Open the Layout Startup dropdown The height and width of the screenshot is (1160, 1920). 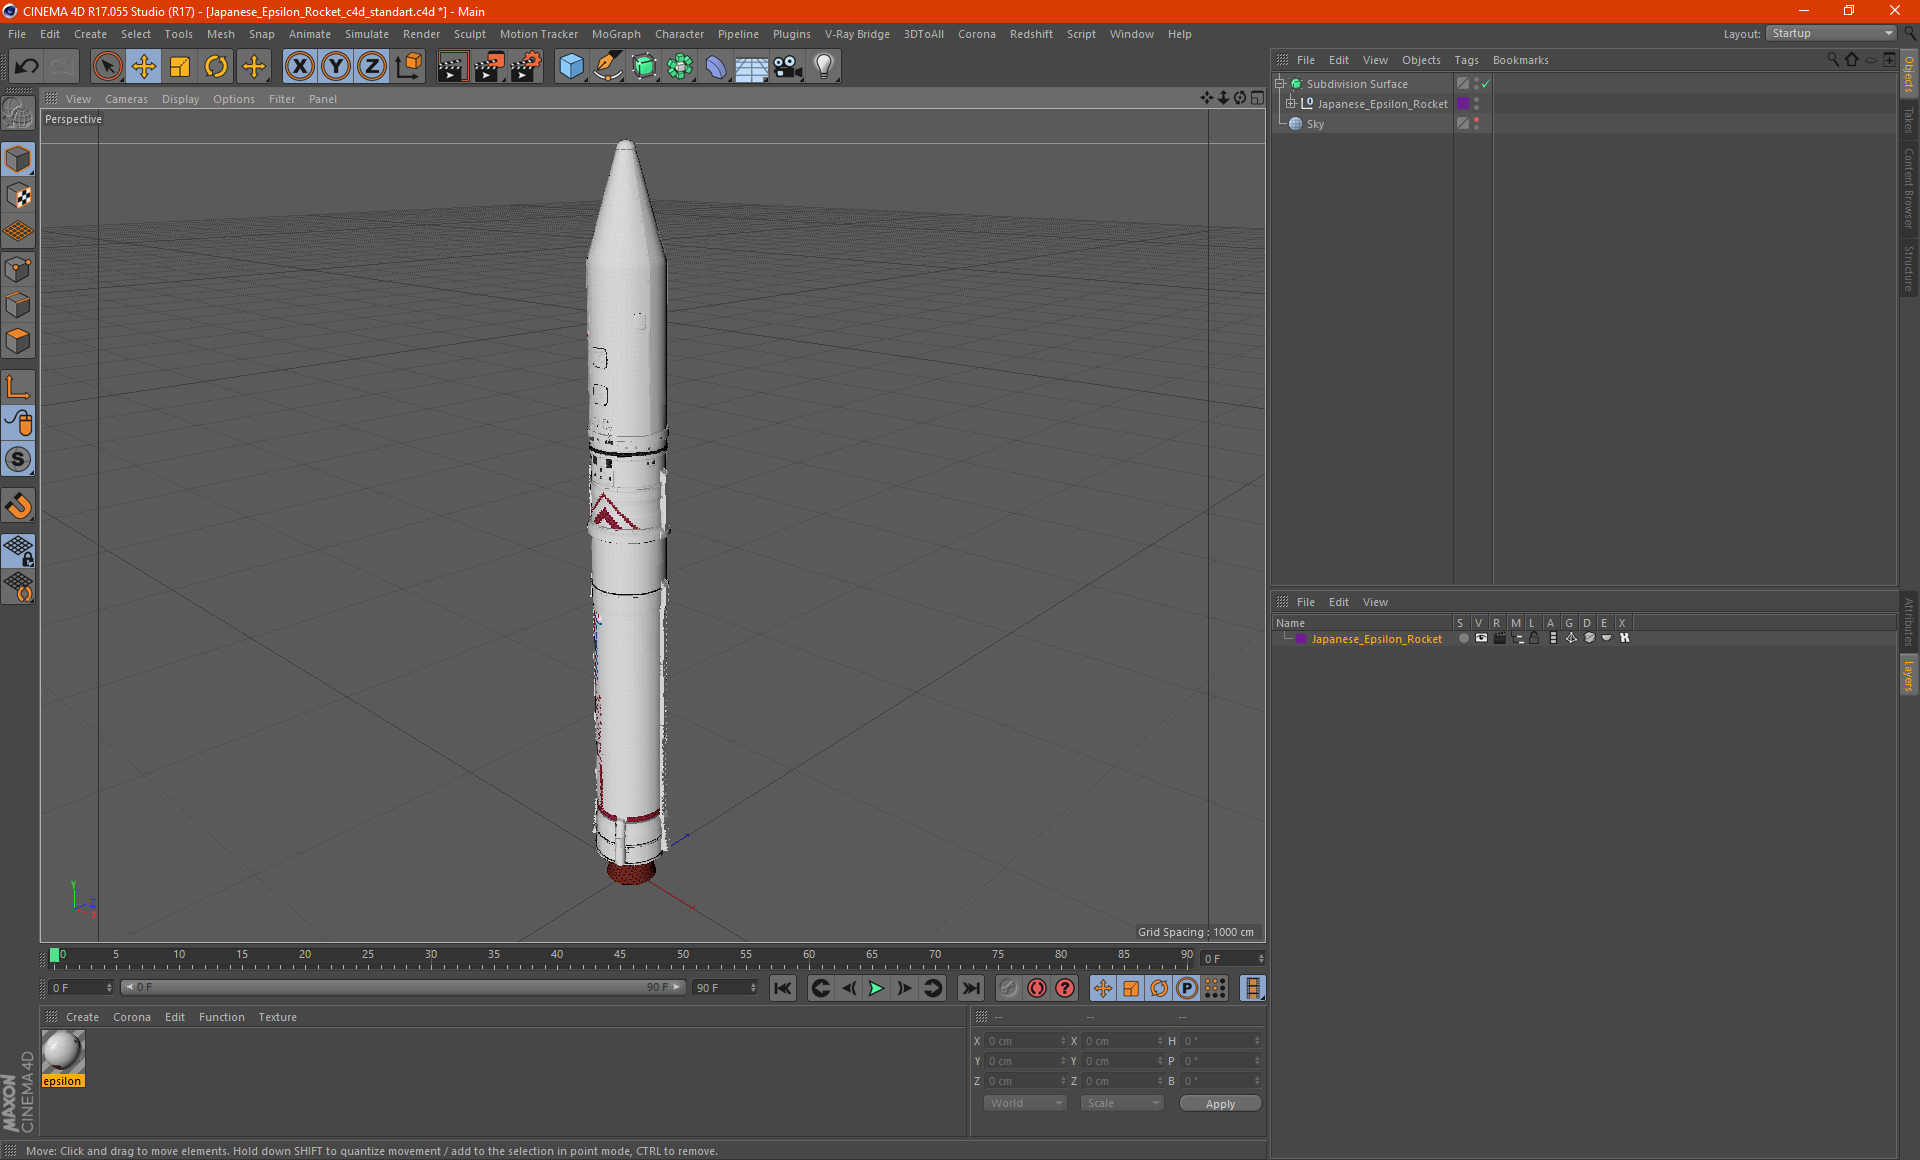pyautogui.click(x=1832, y=33)
